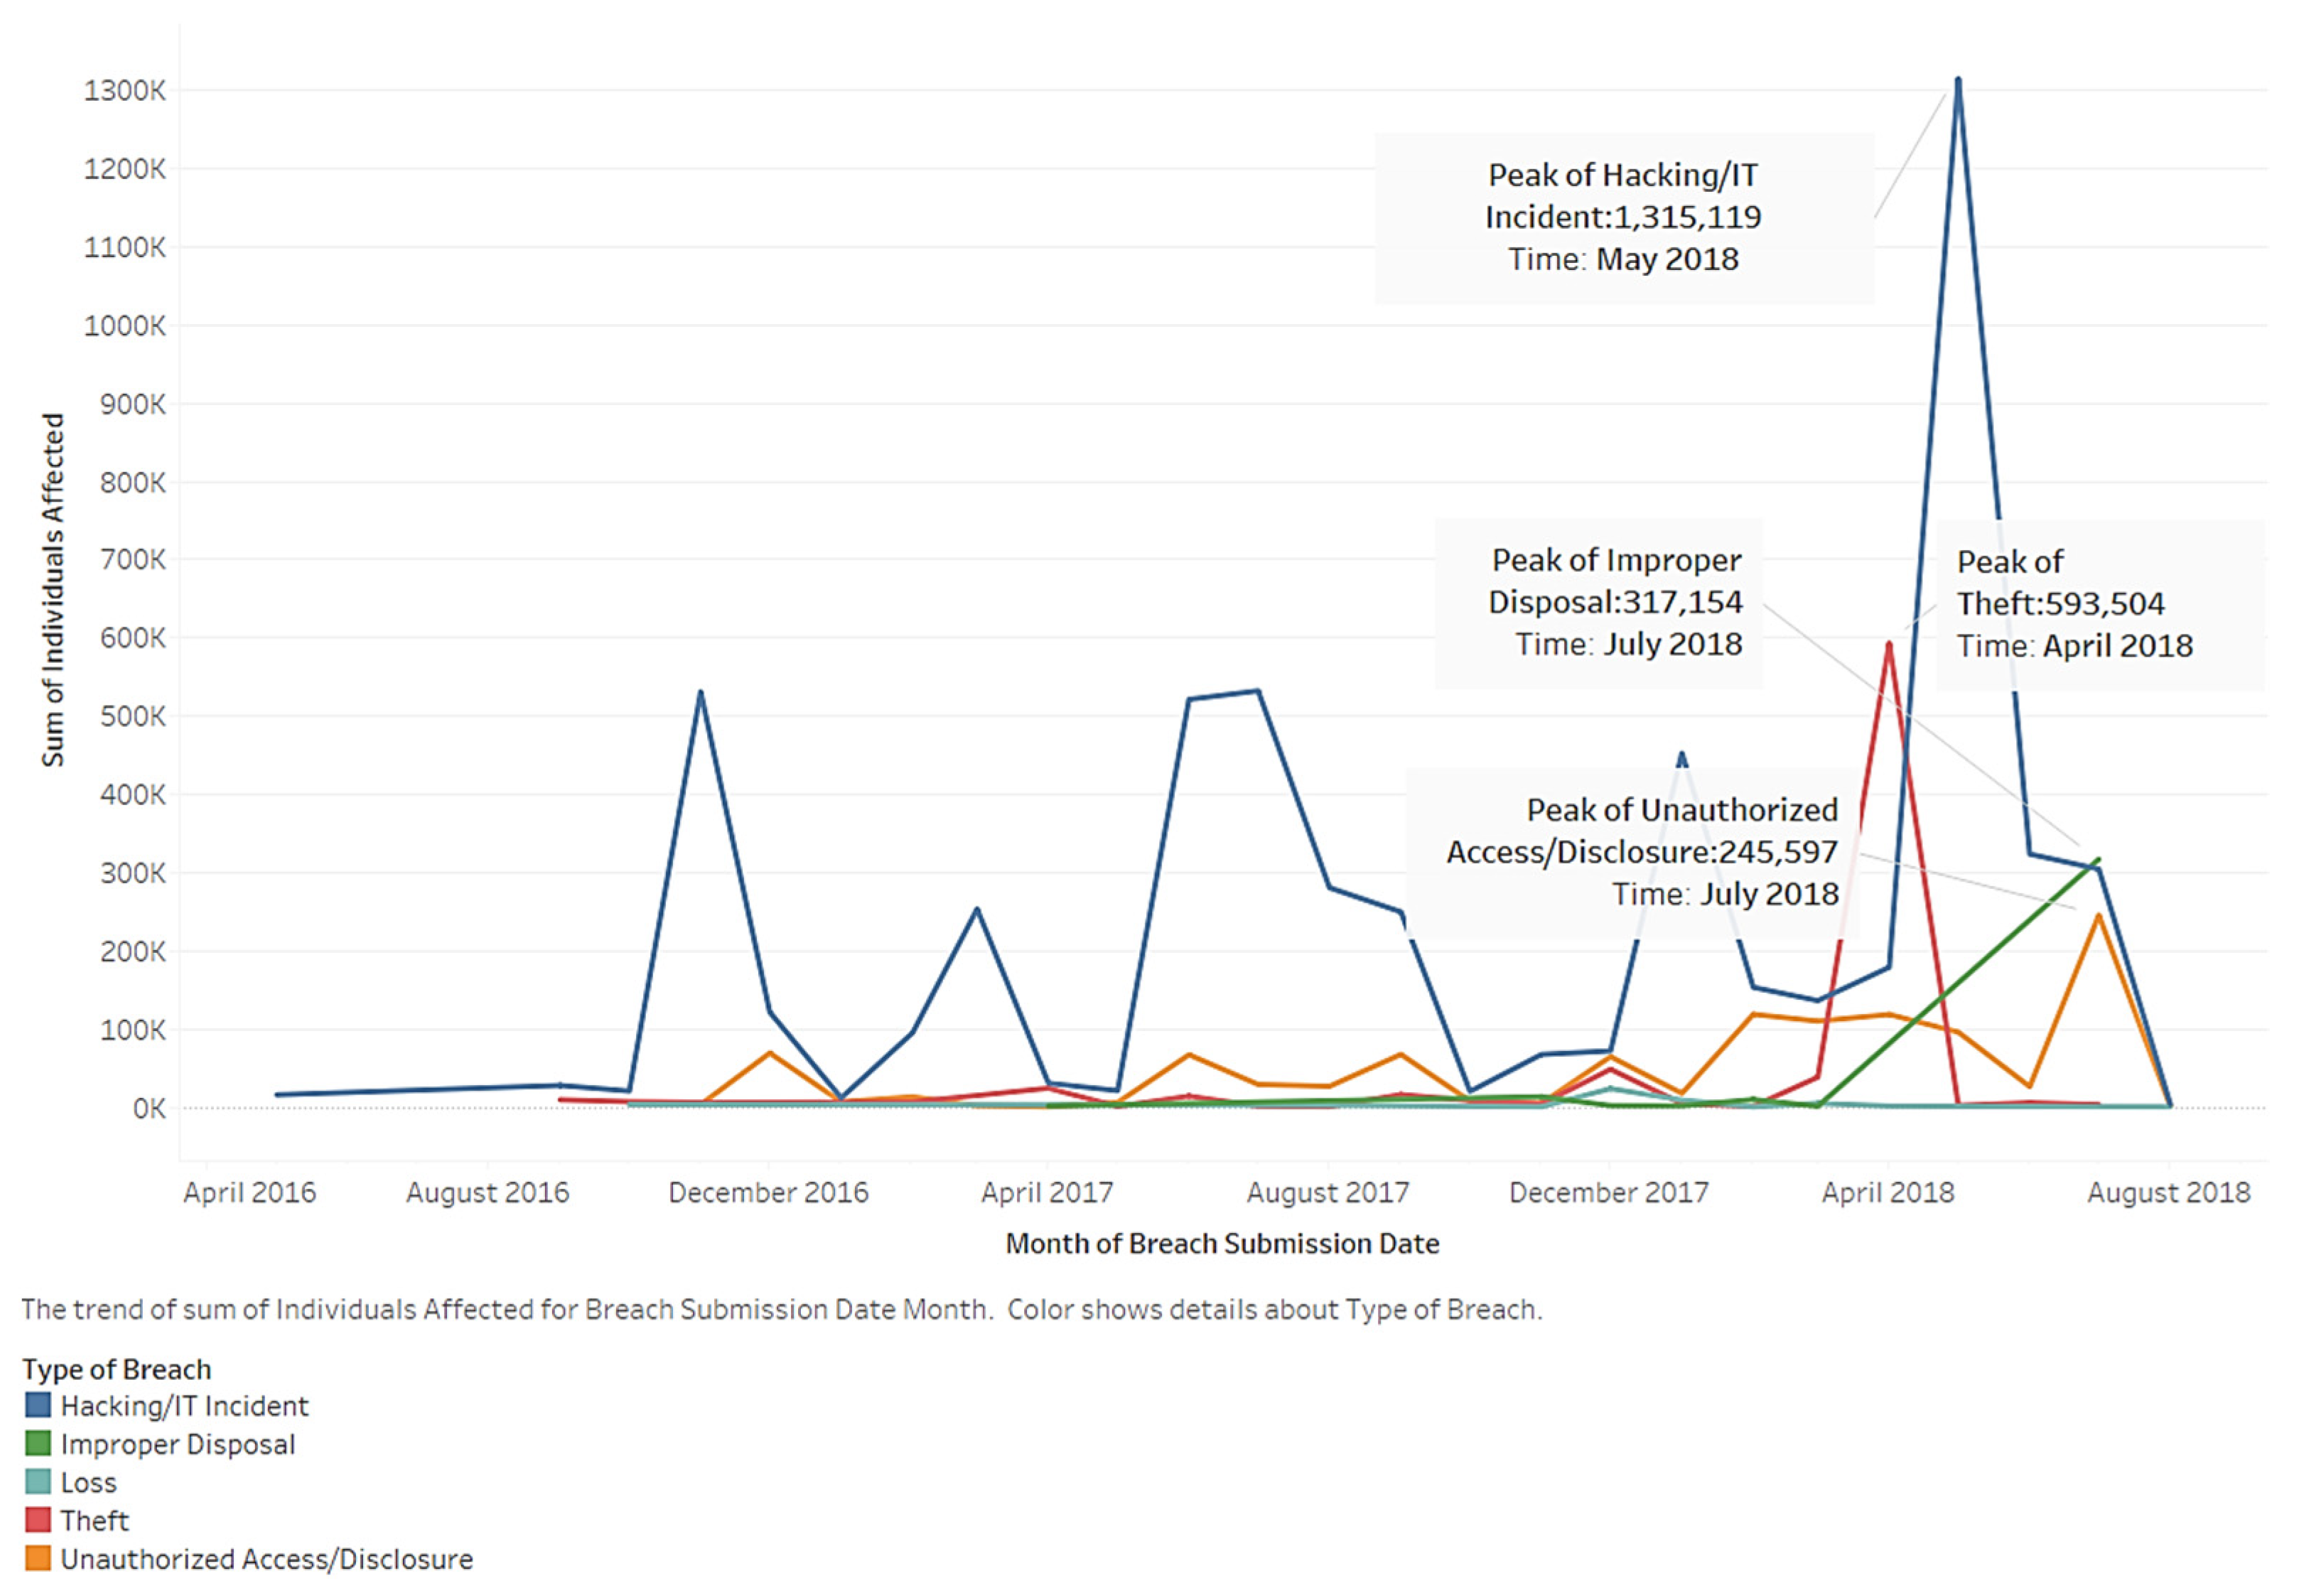Click the Improper Disposal legend label
Image resolution: width=2321 pixels, height=1596 pixels.
[x=178, y=1444]
